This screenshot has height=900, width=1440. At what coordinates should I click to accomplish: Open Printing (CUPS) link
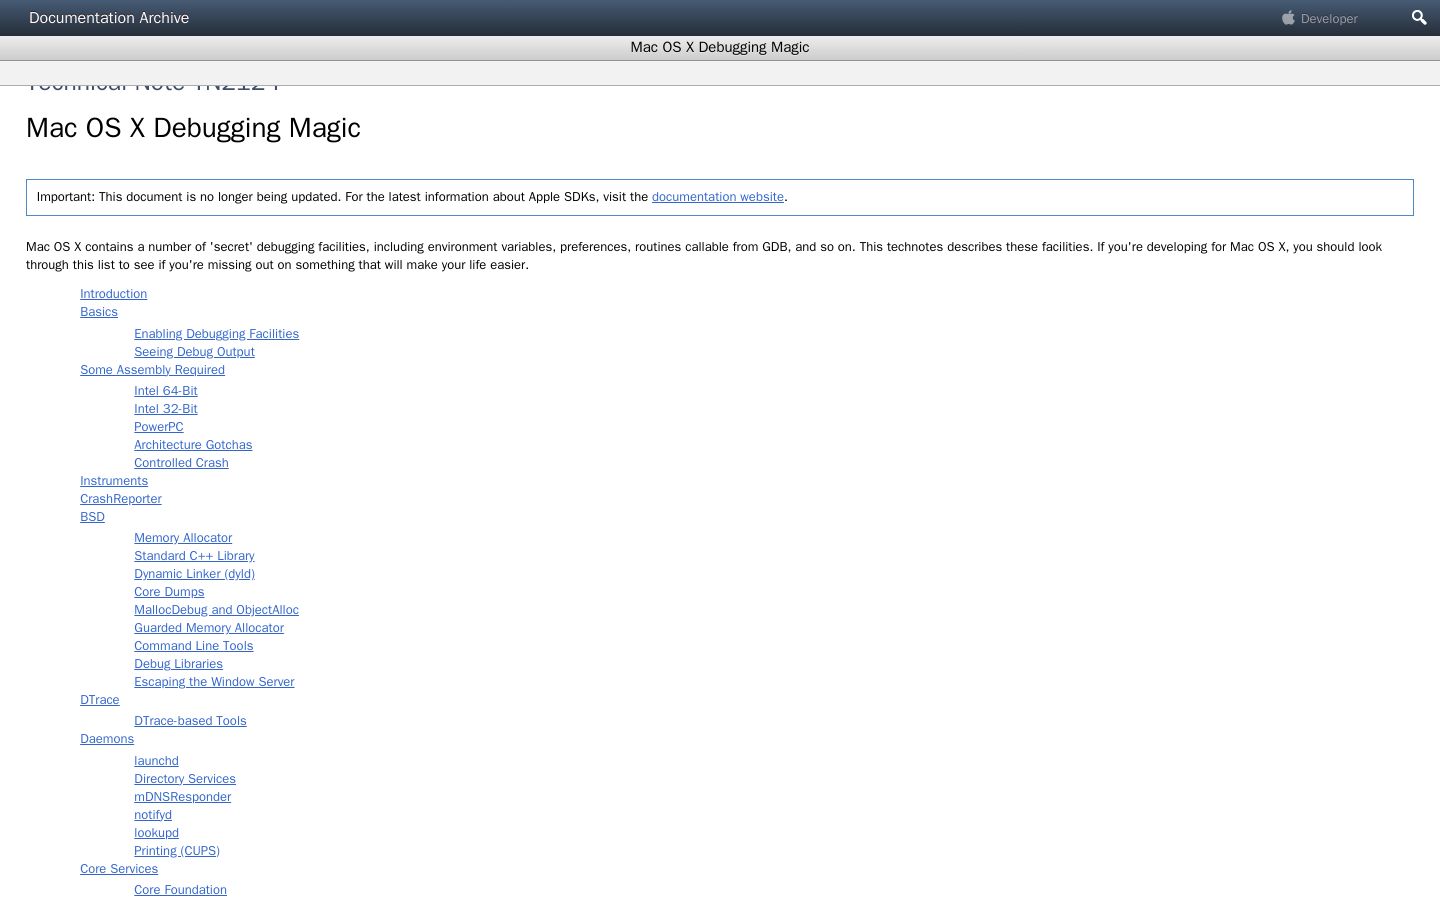[177, 851]
